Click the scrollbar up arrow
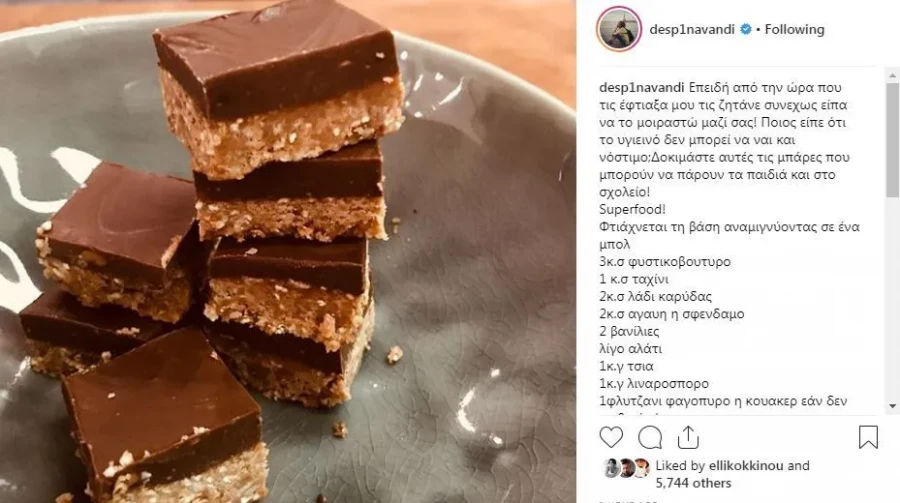The height and width of the screenshot is (503, 900). tap(893, 75)
